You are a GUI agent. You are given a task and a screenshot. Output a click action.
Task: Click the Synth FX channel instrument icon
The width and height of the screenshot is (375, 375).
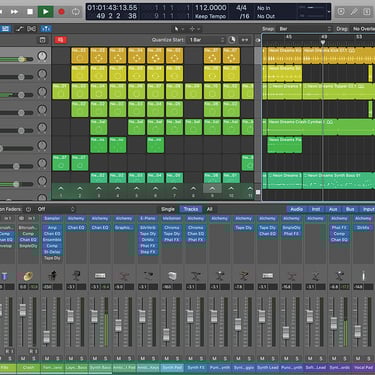pyautogui.click(x=196, y=276)
